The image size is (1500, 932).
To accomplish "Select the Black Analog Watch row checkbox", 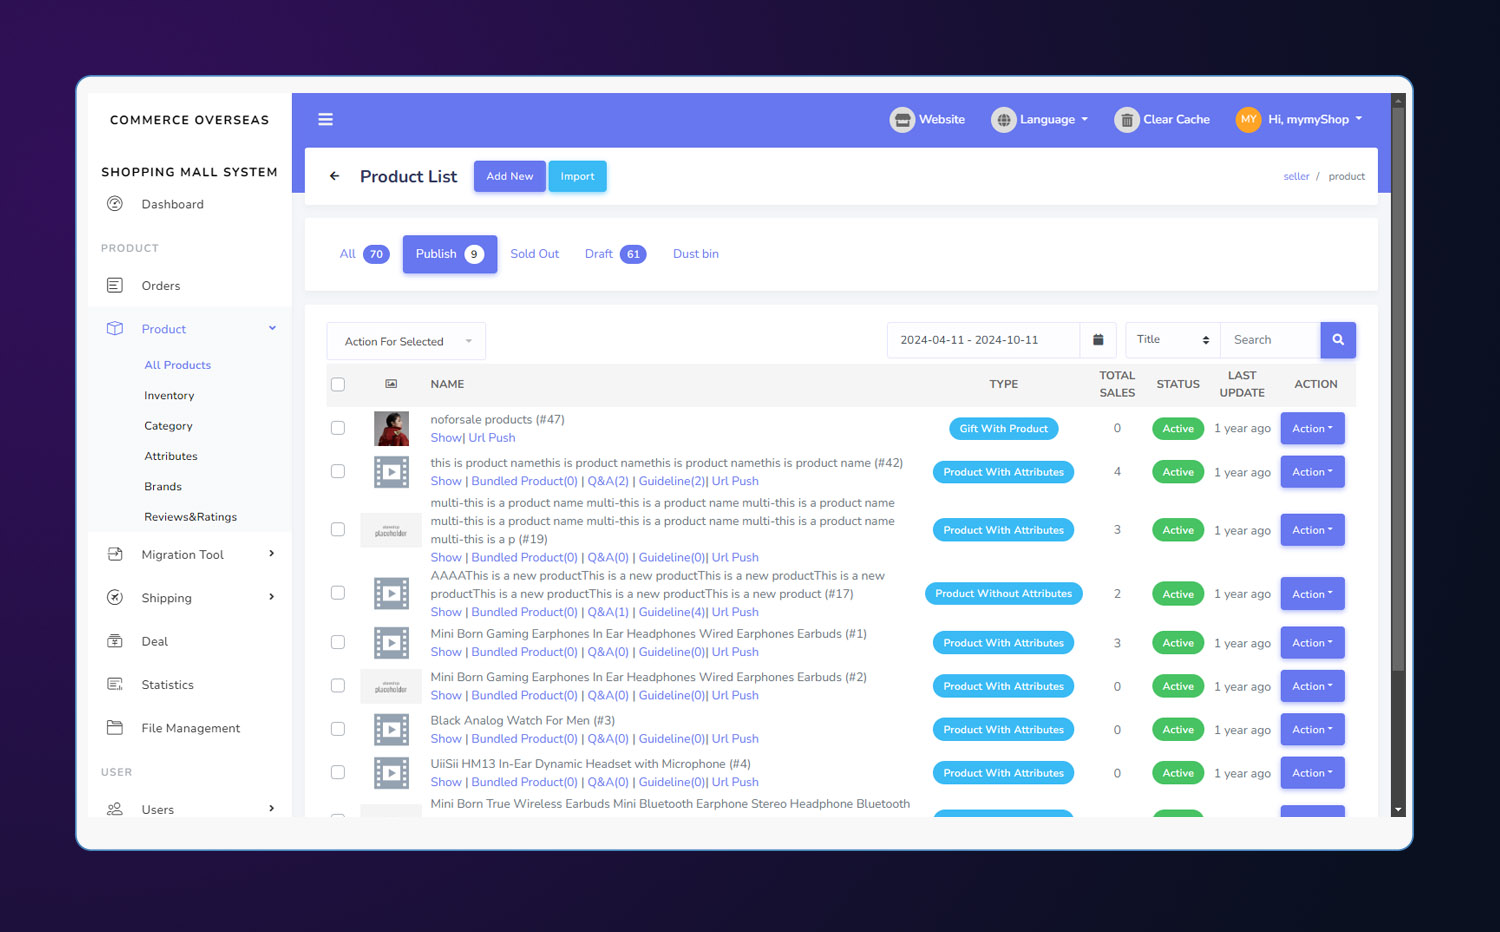I will 338,729.
